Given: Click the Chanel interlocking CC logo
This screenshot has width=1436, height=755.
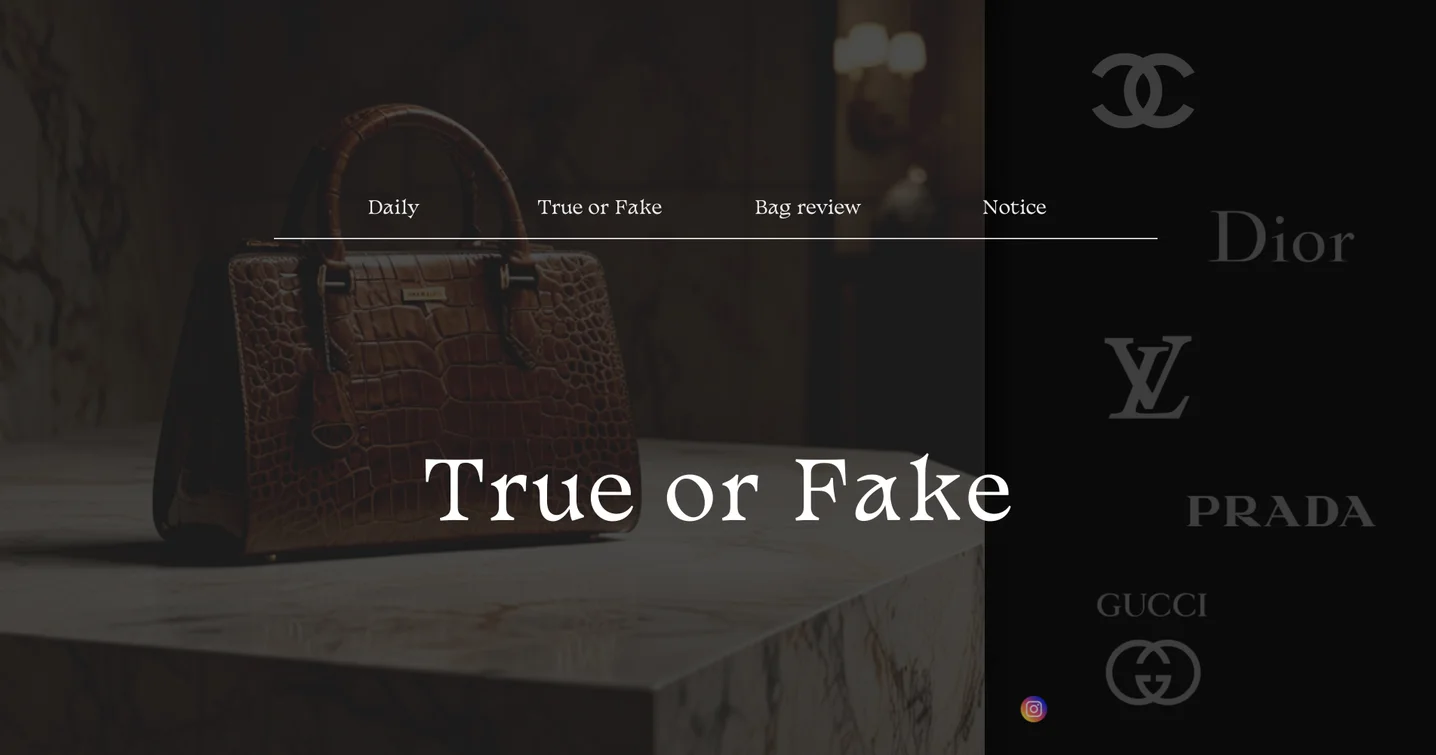Looking at the screenshot, I should (x=1143, y=90).
